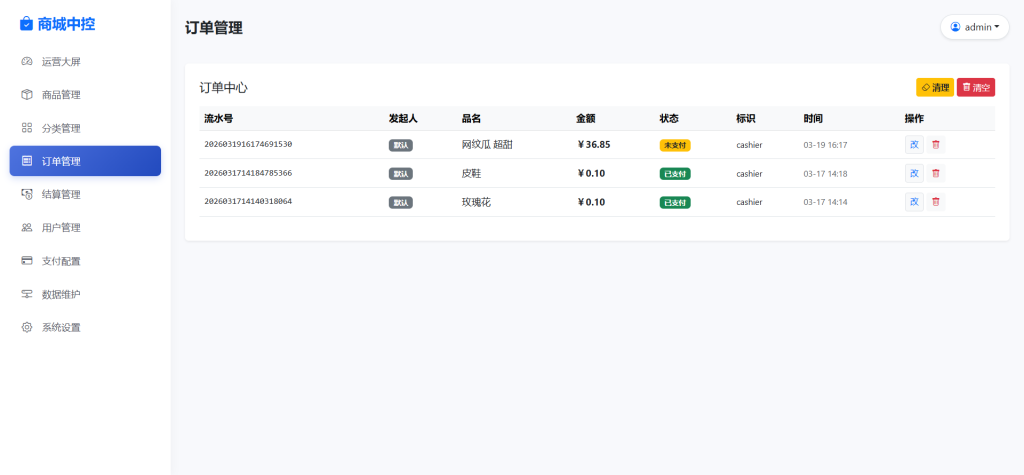Click the 标识 column header
This screenshot has width=1024, height=475.
click(x=746, y=118)
